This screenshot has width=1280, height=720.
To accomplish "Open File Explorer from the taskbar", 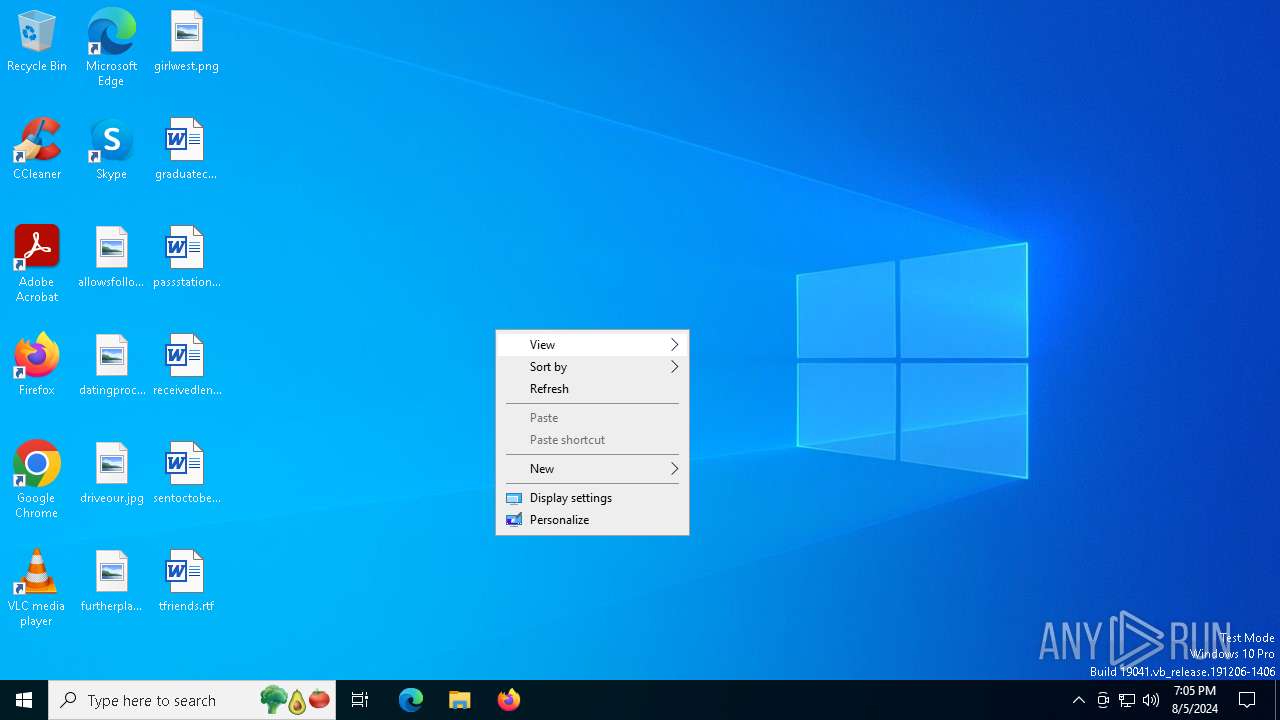I will pos(460,700).
